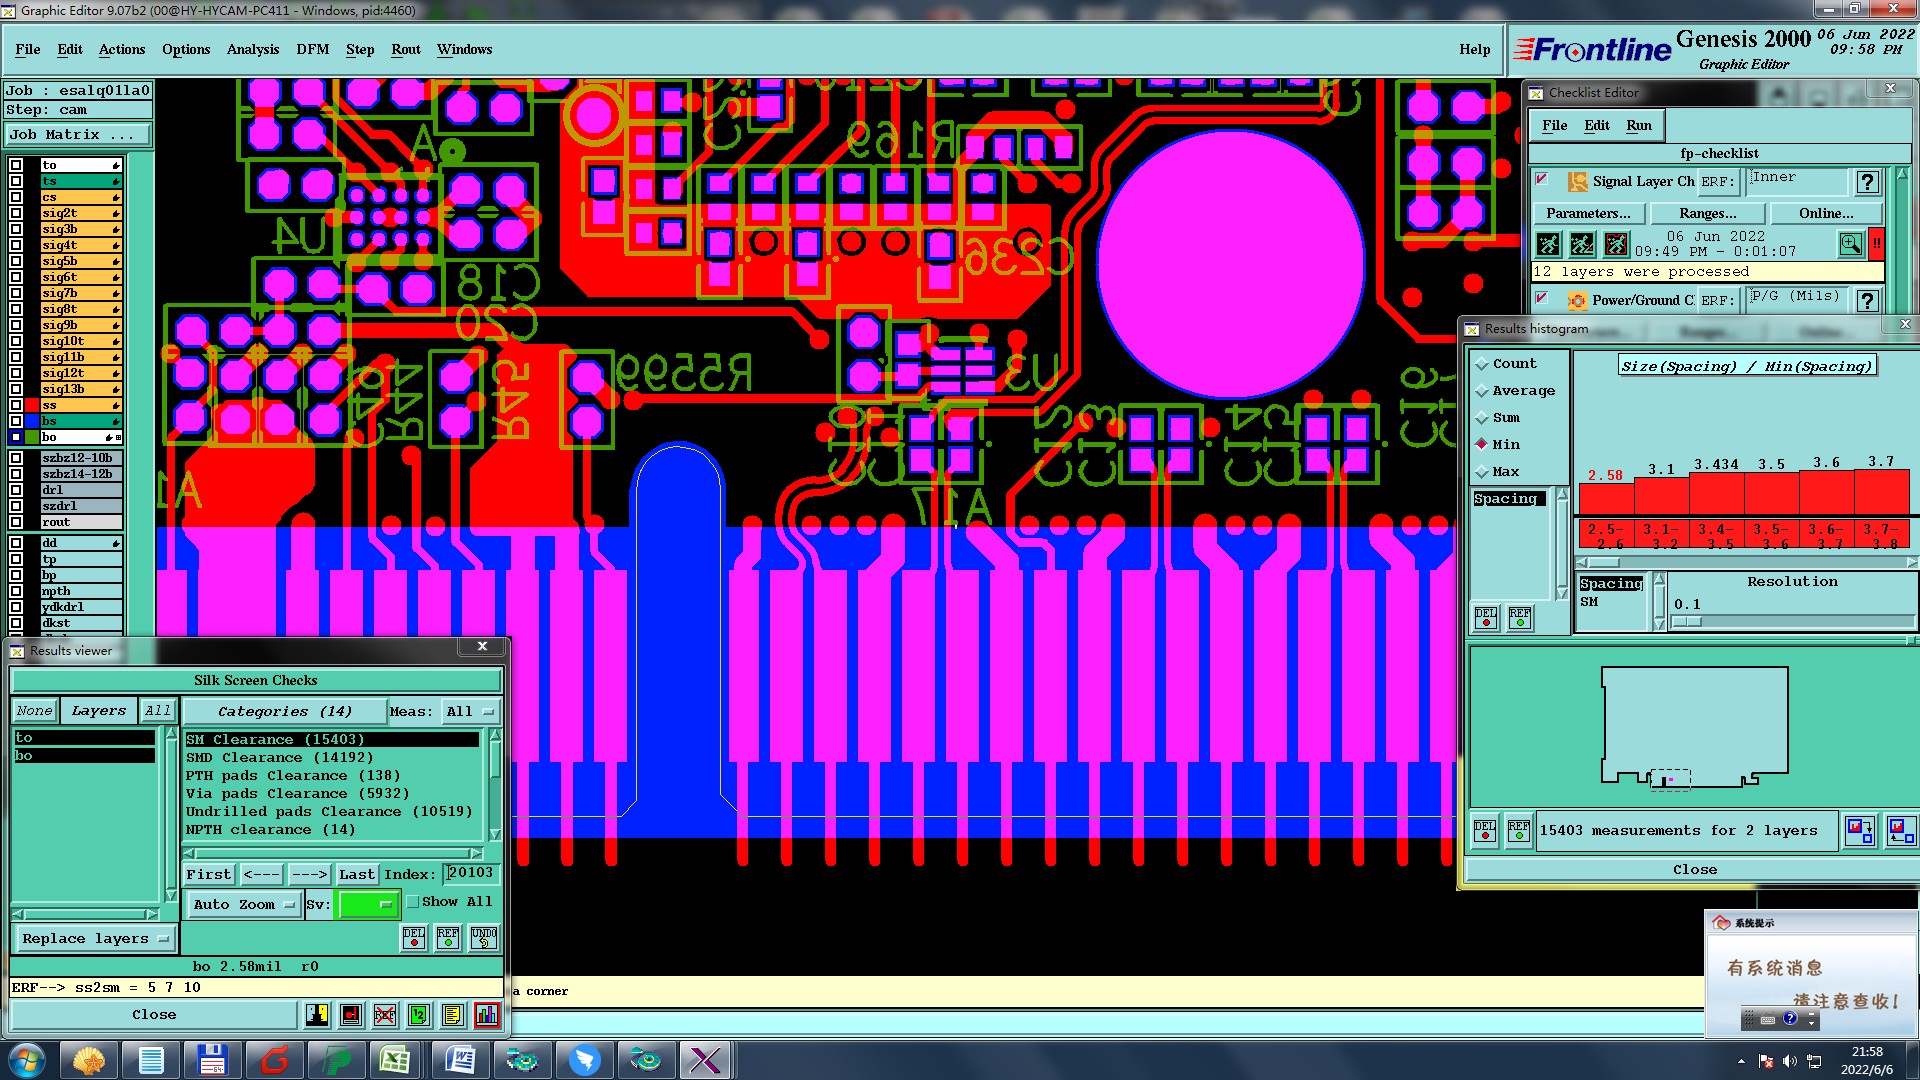Click the yellow notes report icon
Image resolution: width=1920 pixels, height=1080 pixels.
[453, 1015]
